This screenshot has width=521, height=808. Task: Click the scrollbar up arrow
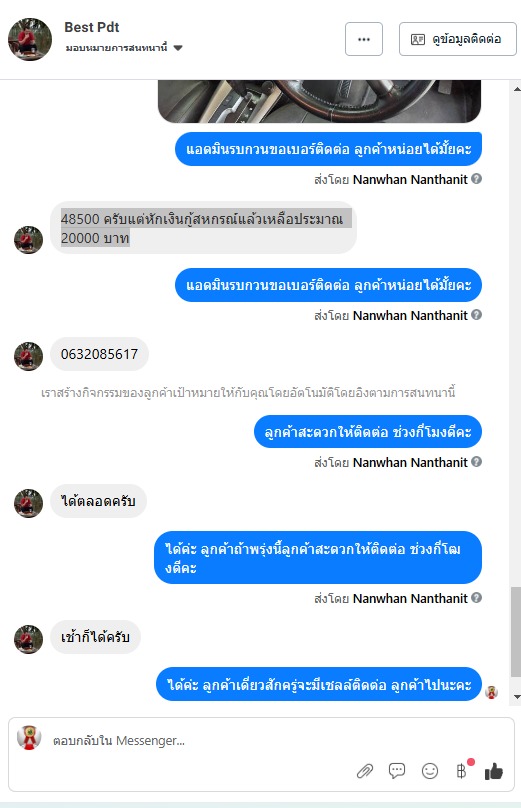(x=516, y=89)
